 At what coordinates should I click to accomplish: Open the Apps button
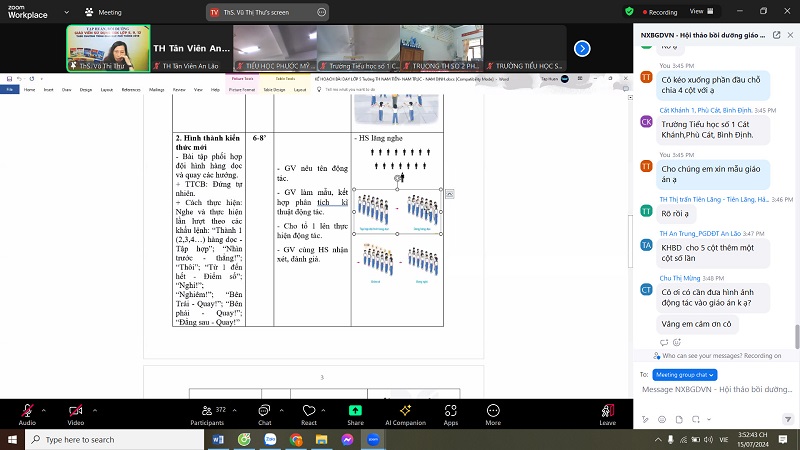click(451, 411)
